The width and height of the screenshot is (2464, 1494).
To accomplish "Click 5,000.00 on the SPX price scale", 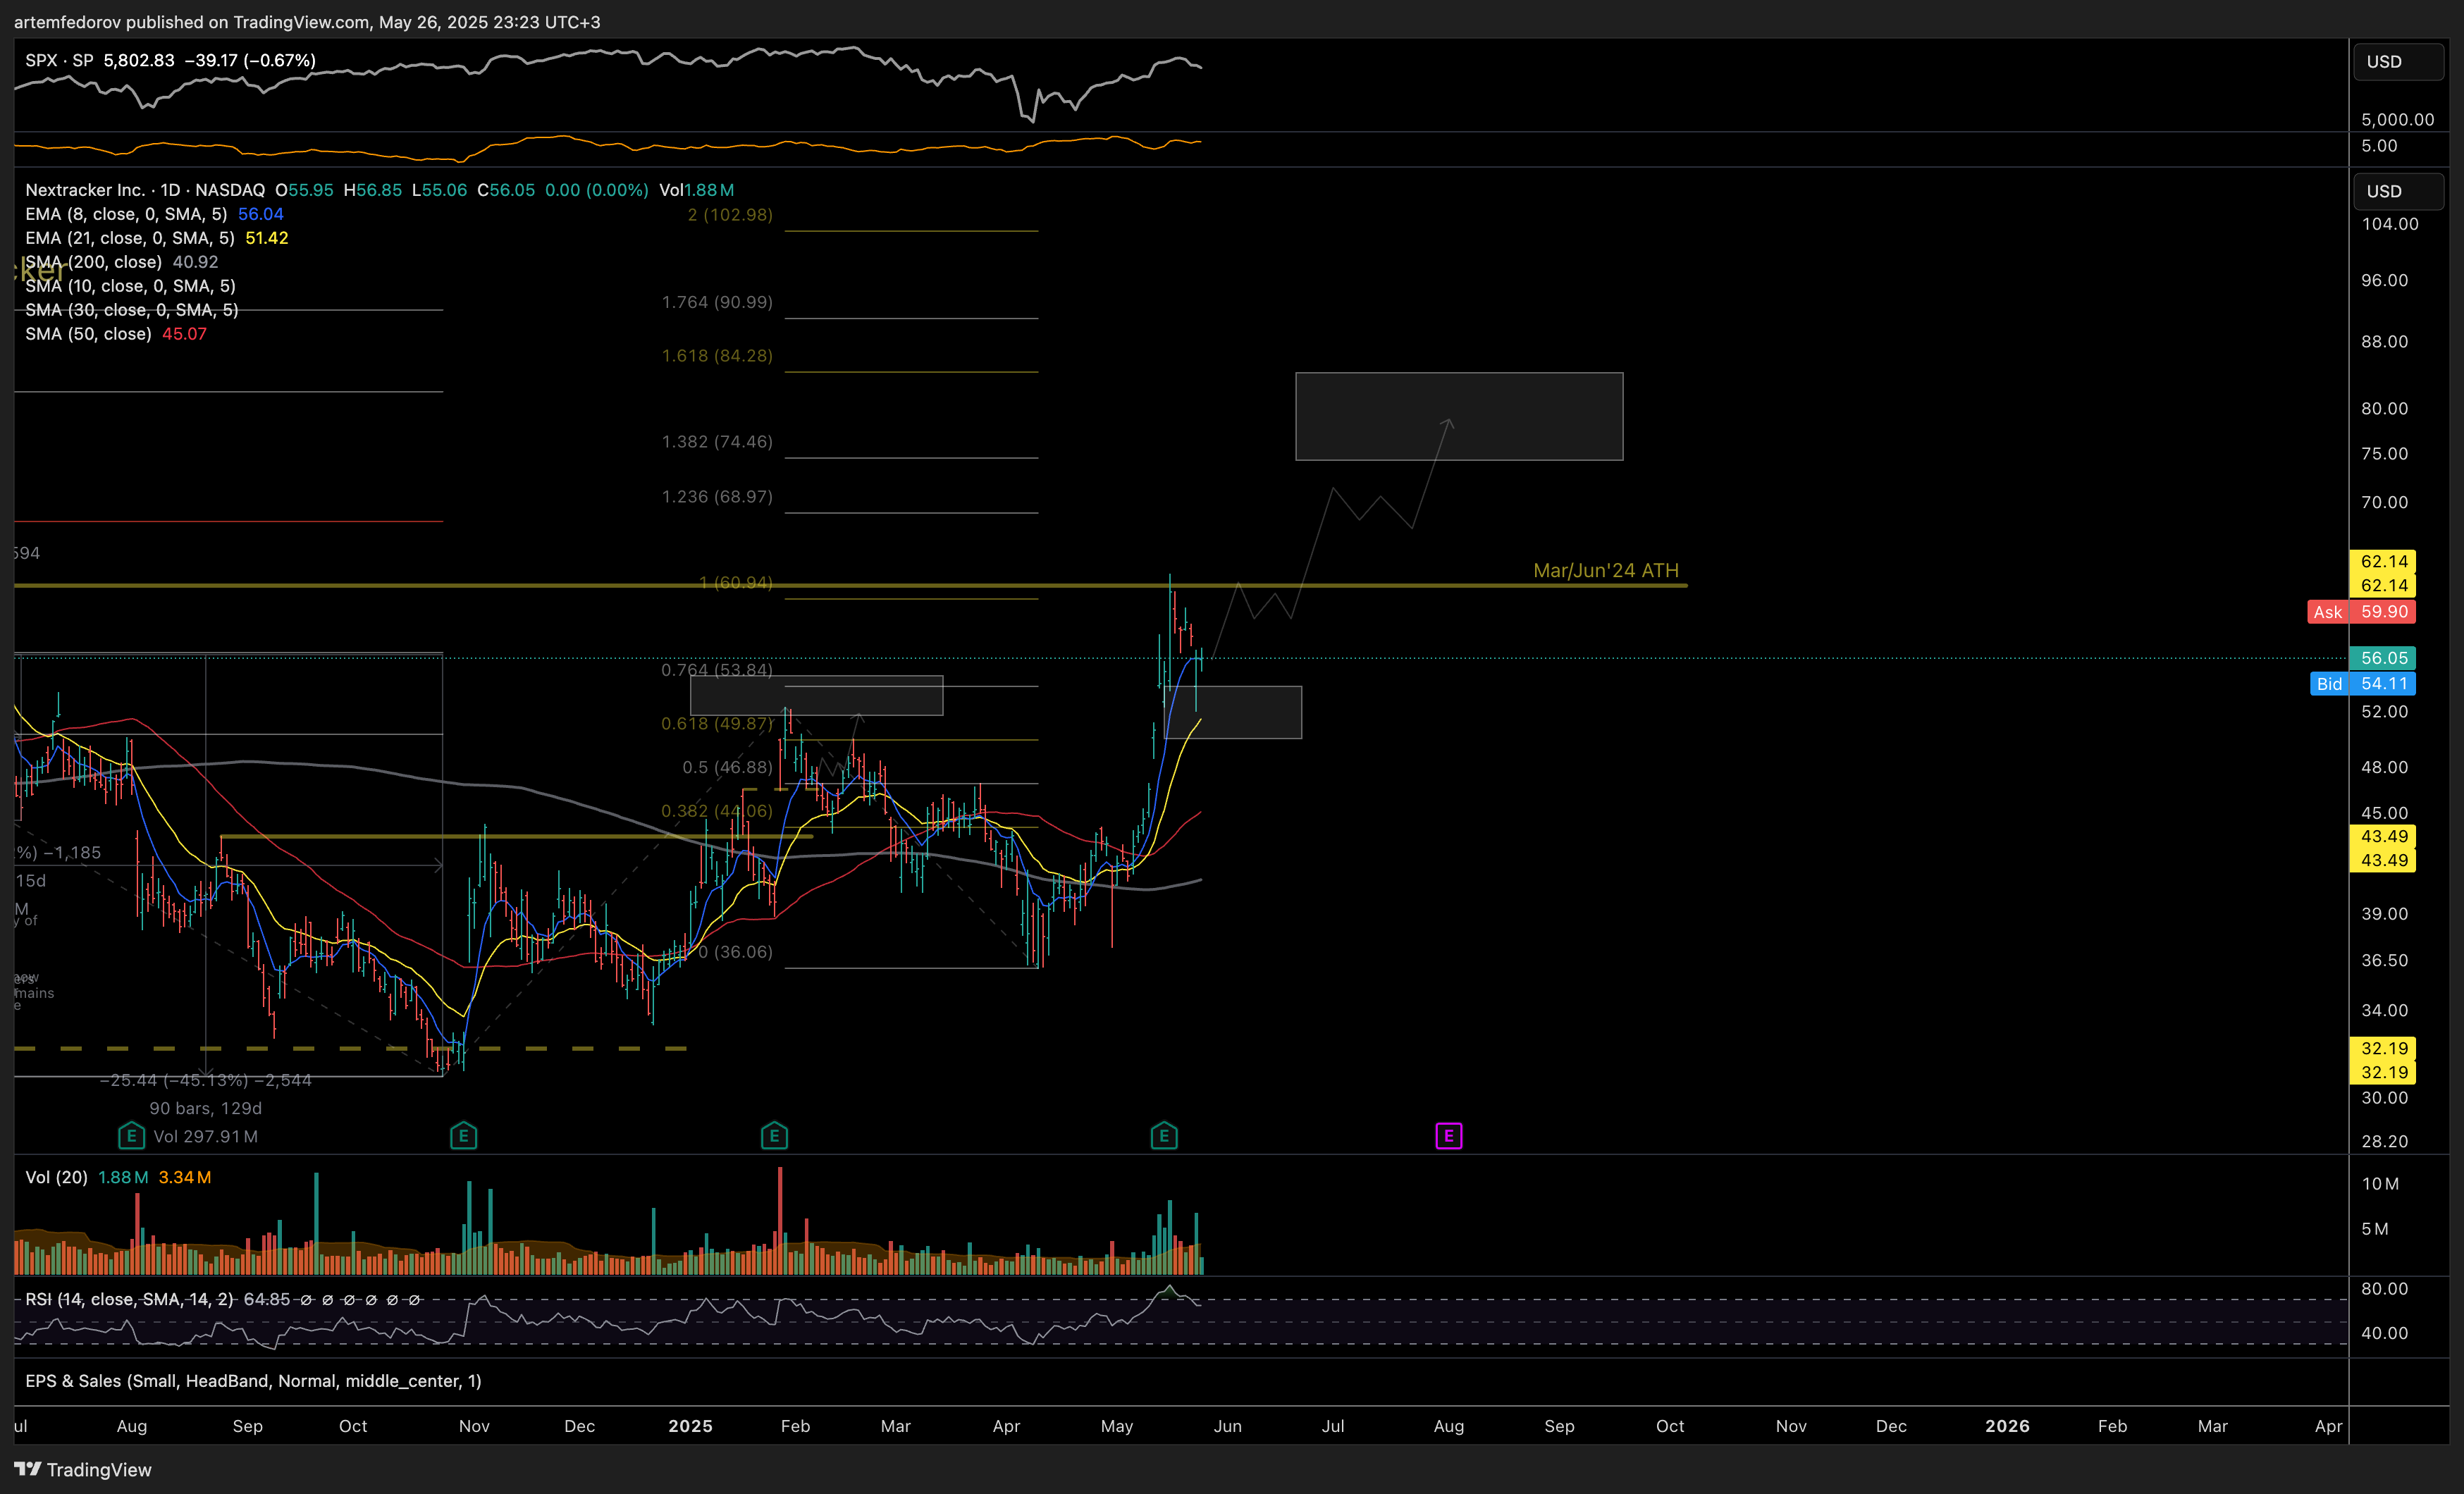I will click(x=2398, y=120).
